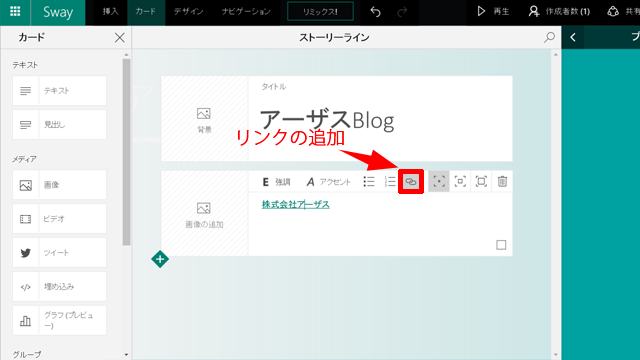Image resolution: width=640 pixels, height=360 pixels.
Task: Set intense emphasis for the card
Action: point(481,182)
